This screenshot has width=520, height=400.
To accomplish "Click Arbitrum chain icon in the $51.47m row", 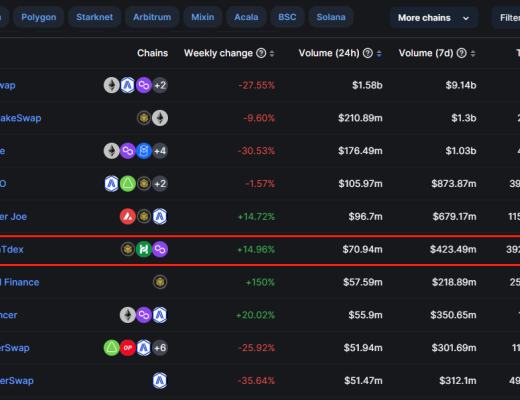I will pos(160,381).
